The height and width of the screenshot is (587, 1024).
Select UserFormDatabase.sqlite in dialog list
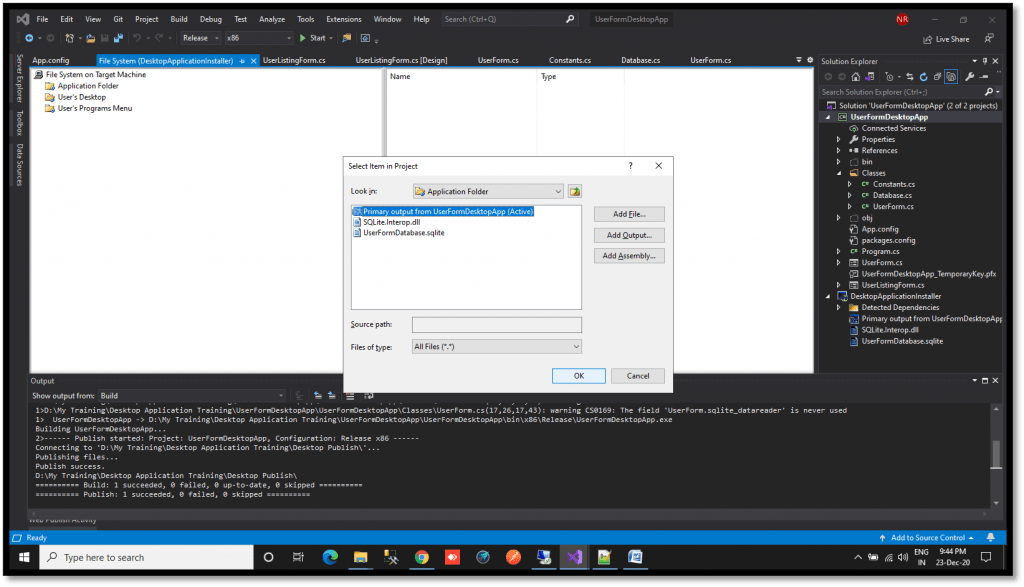point(404,232)
